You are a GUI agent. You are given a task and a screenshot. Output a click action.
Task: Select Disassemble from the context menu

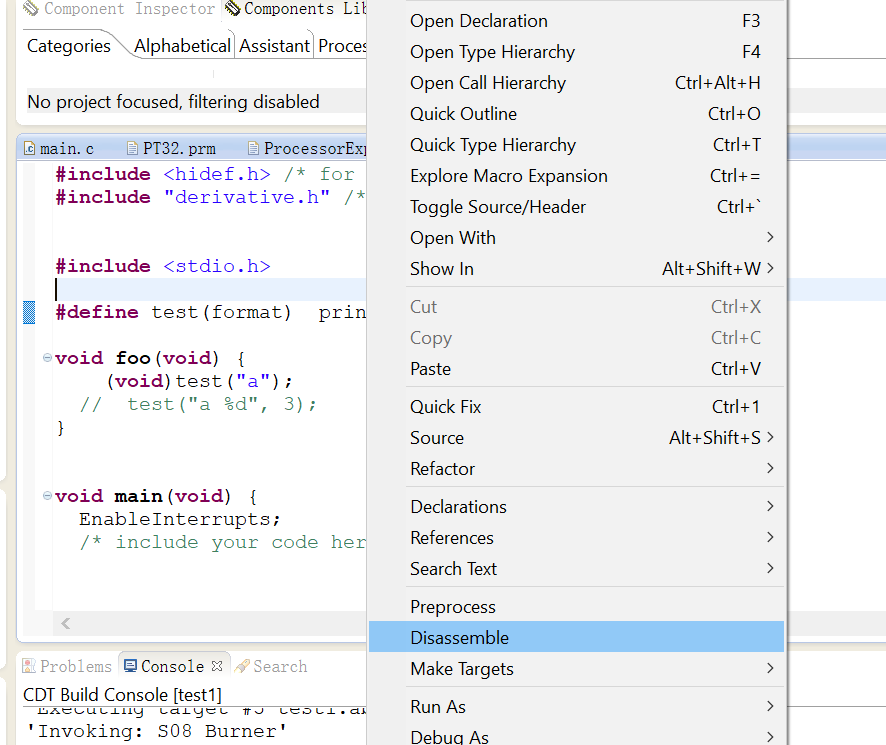pyautogui.click(x=460, y=638)
